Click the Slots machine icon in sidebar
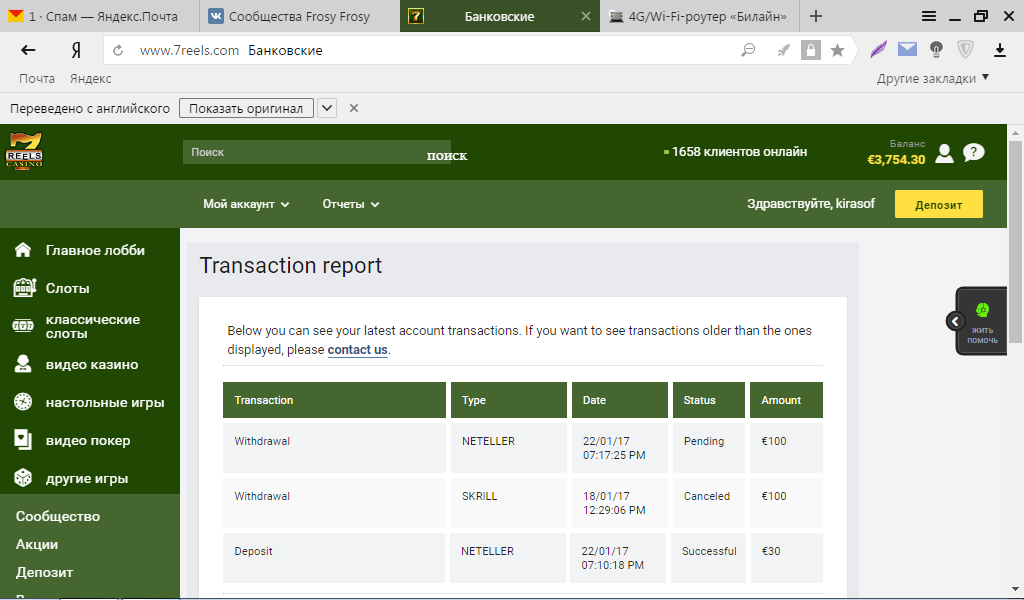Viewport: 1024px width, 600px height. tap(23, 288)
